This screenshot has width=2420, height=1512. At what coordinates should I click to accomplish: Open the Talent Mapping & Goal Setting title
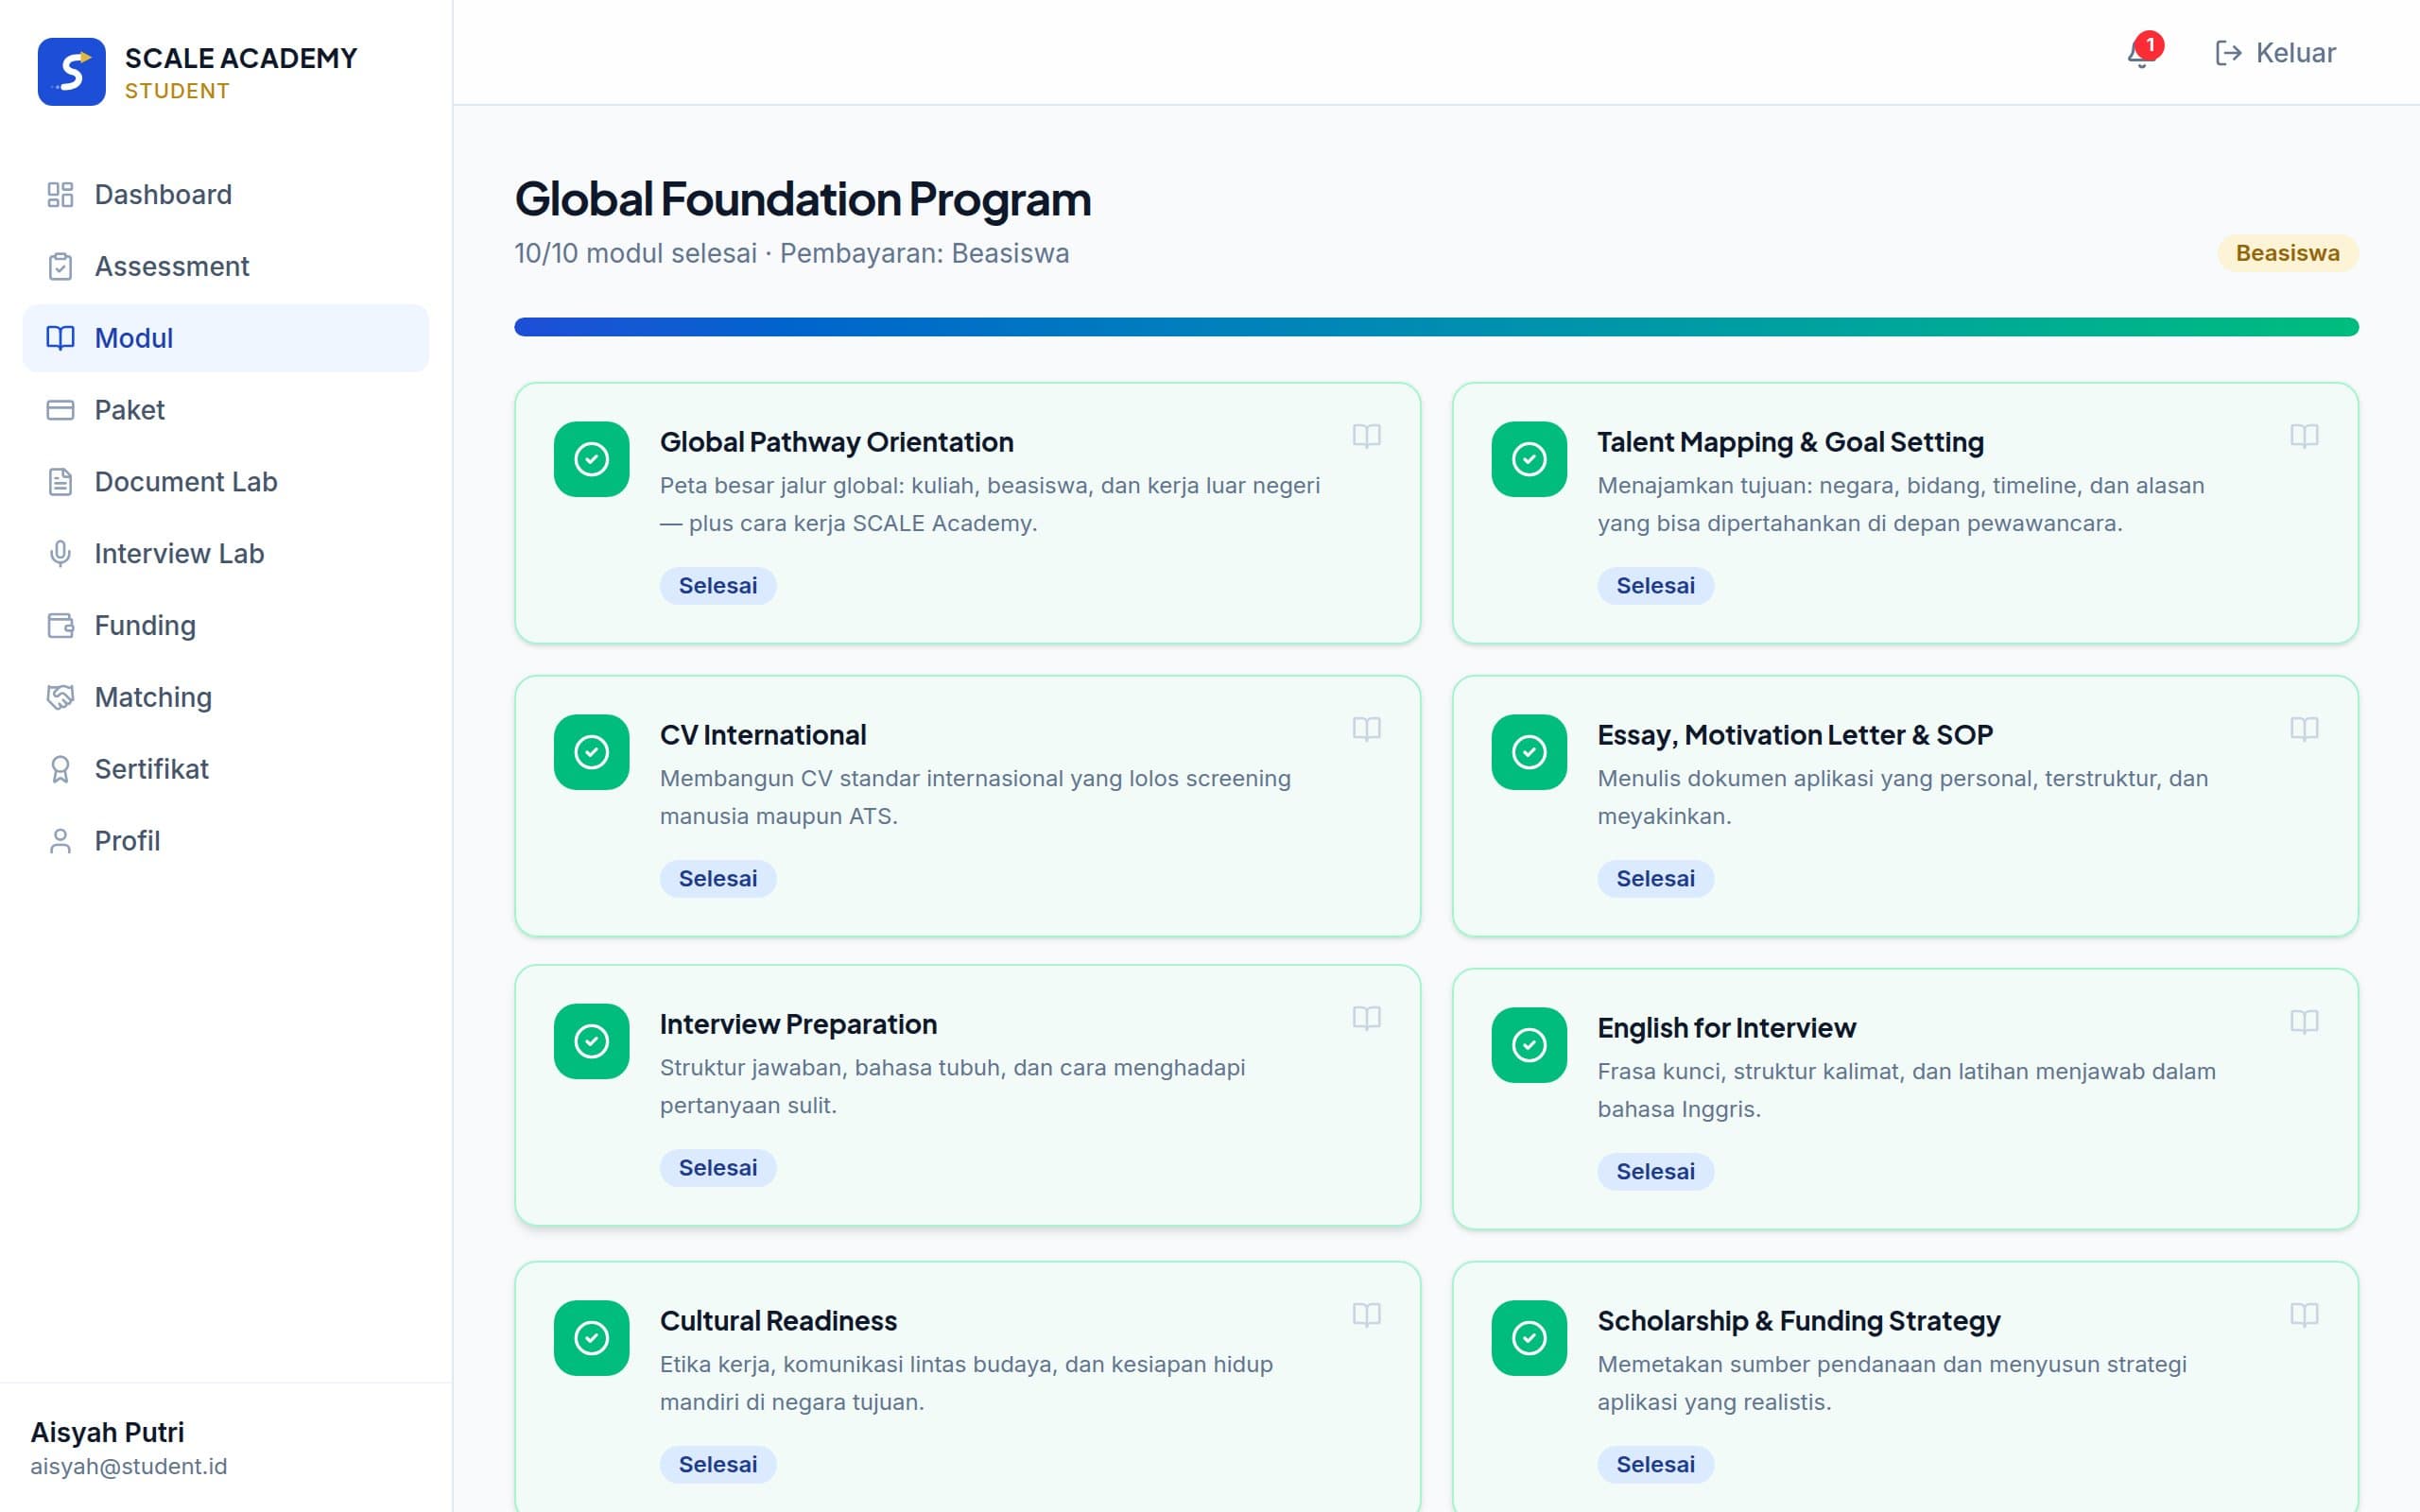pyautogui.click(x=1790, y=442)
